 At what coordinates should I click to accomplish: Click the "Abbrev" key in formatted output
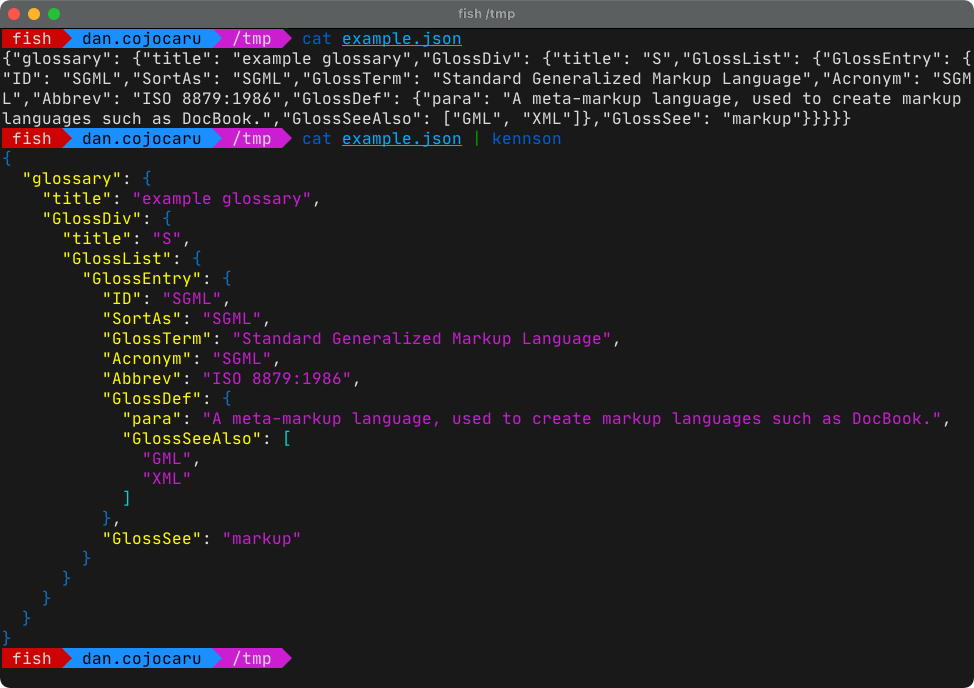[142, 379]
